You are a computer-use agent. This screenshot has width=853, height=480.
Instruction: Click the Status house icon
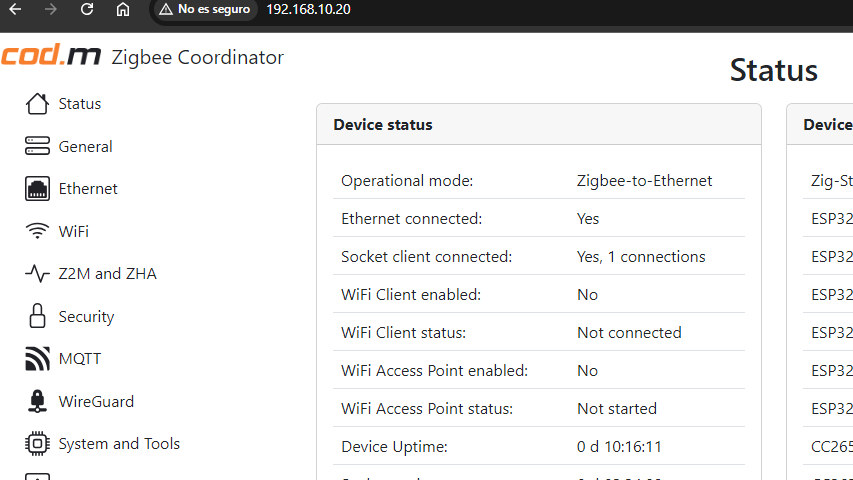pyautogui.click(x=37, y=103)
